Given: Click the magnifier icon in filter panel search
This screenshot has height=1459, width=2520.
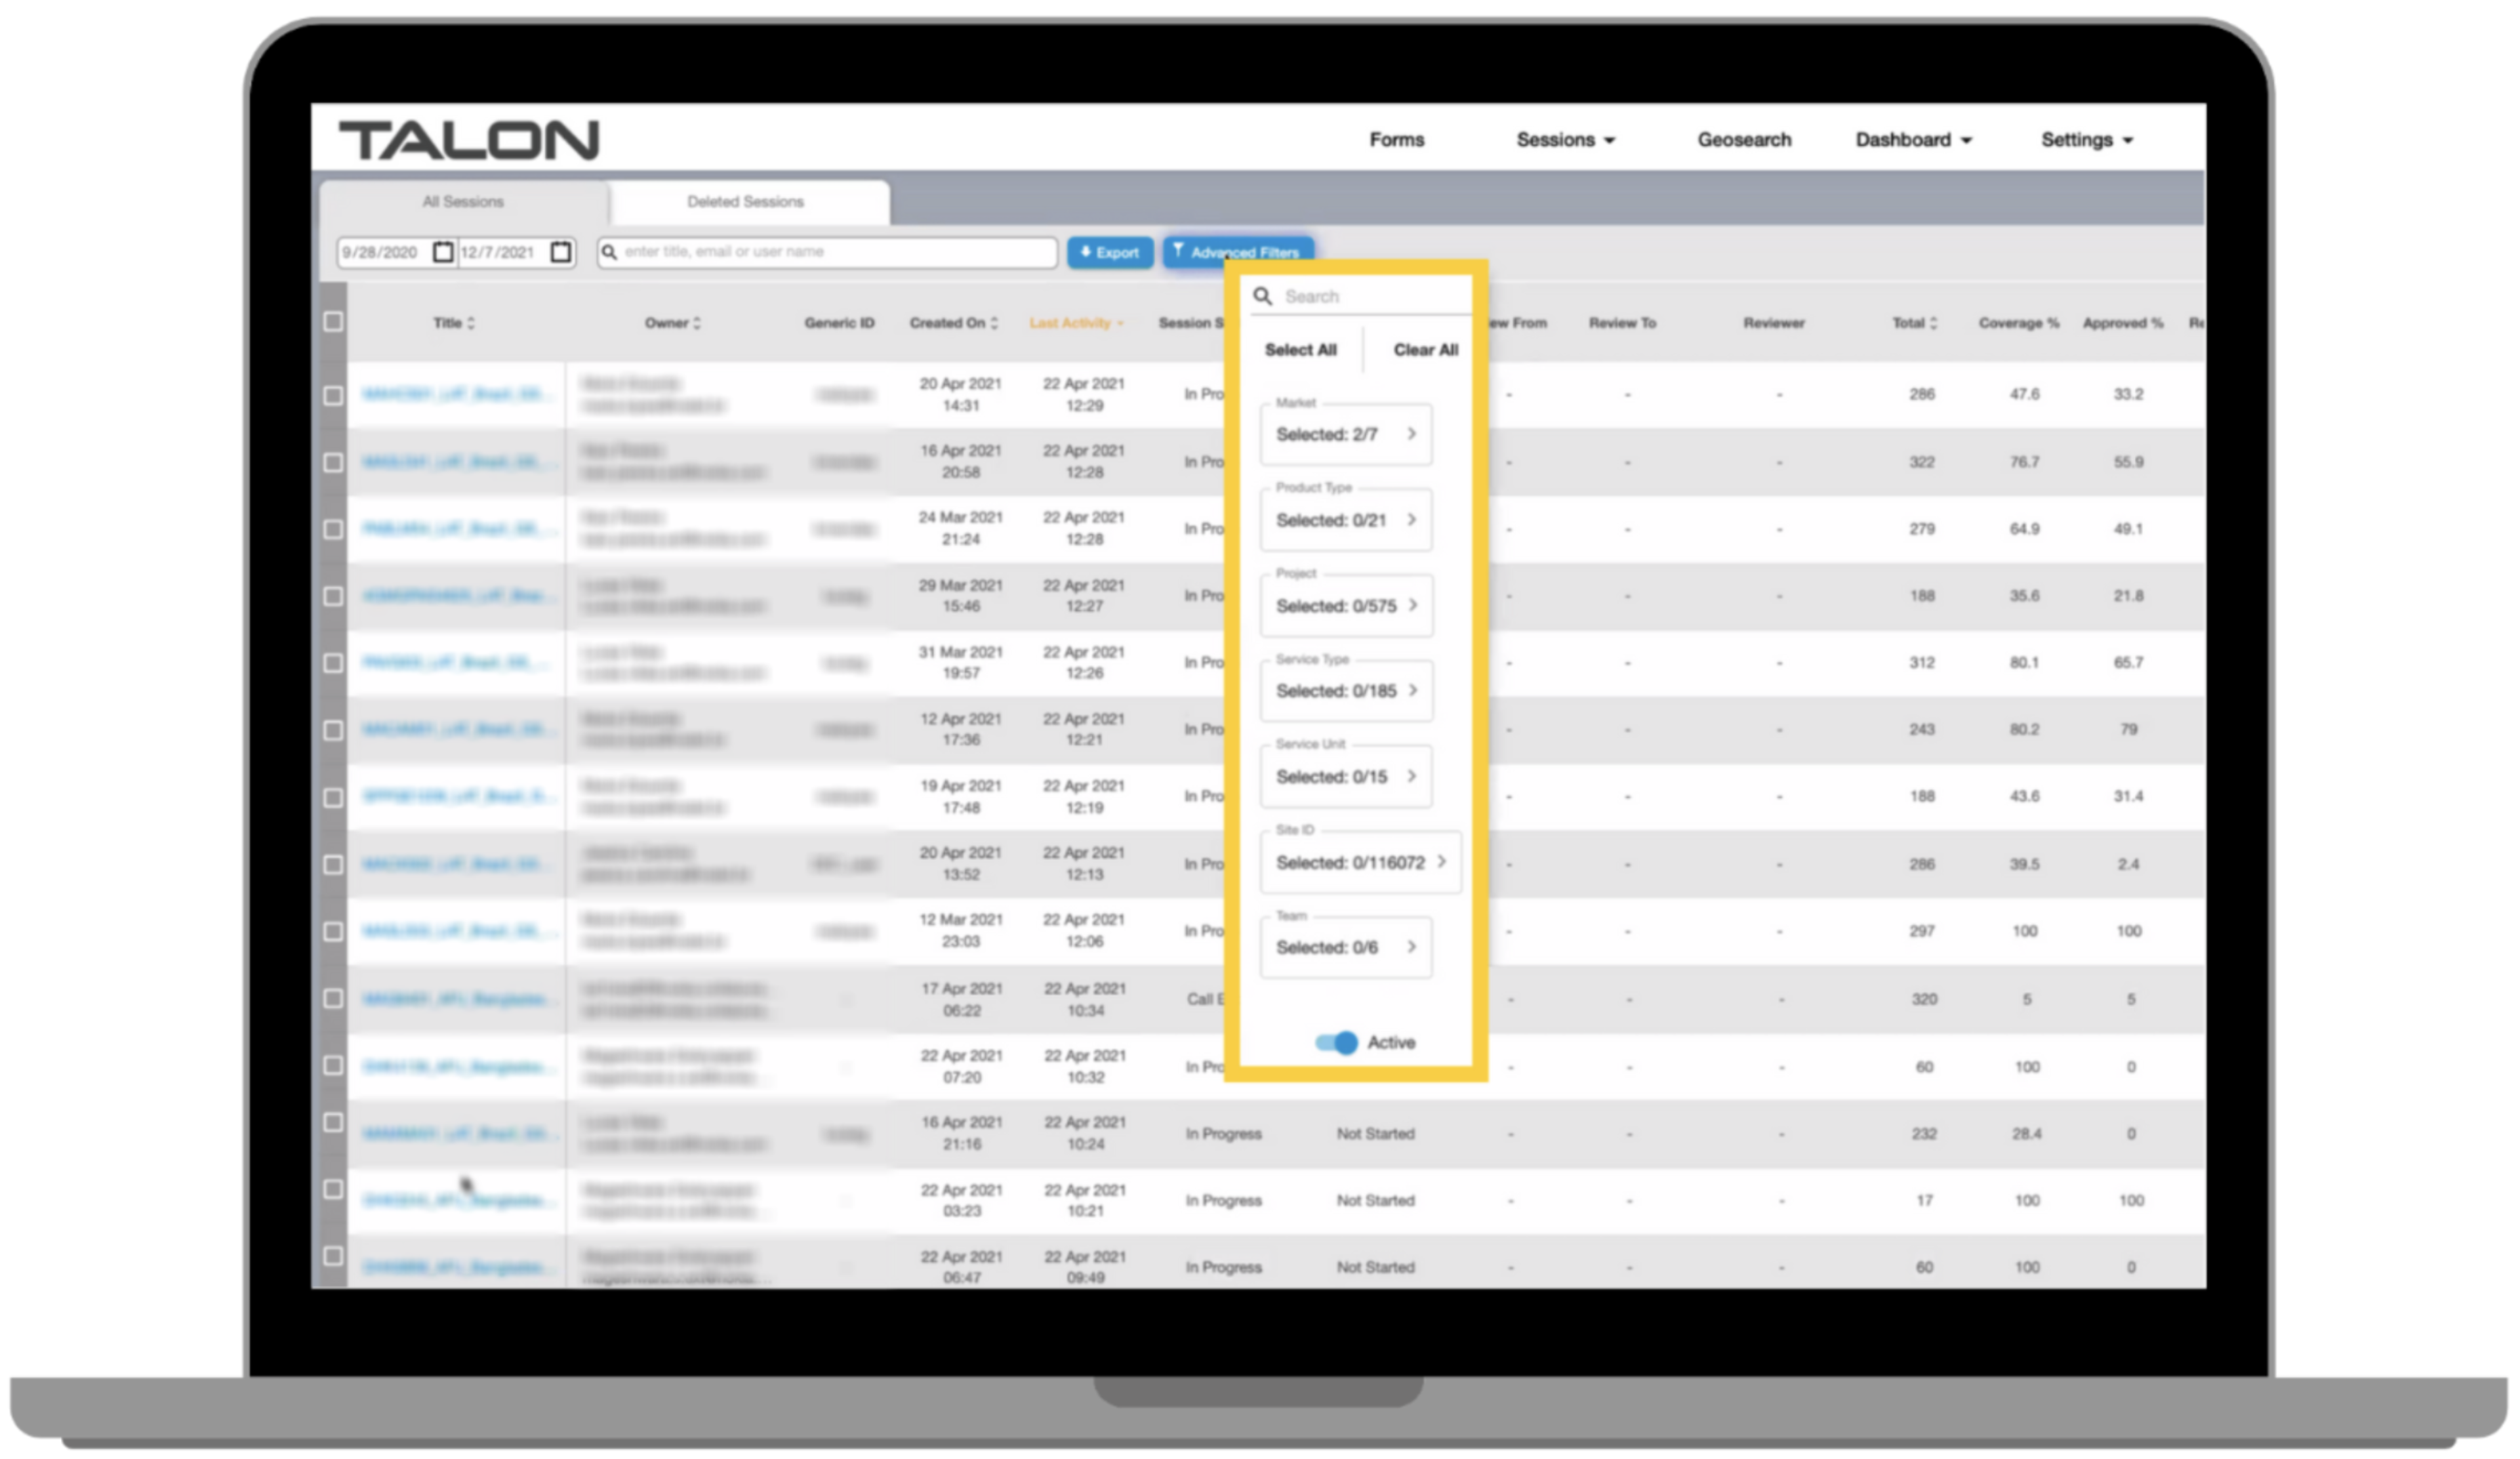Looking at the screenshot, I should point(1262,296).
